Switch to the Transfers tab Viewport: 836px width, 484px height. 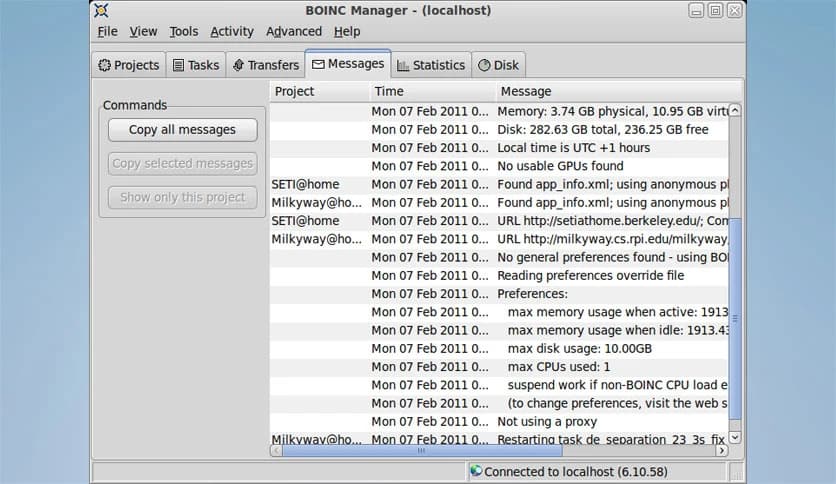tap(266, 65)
